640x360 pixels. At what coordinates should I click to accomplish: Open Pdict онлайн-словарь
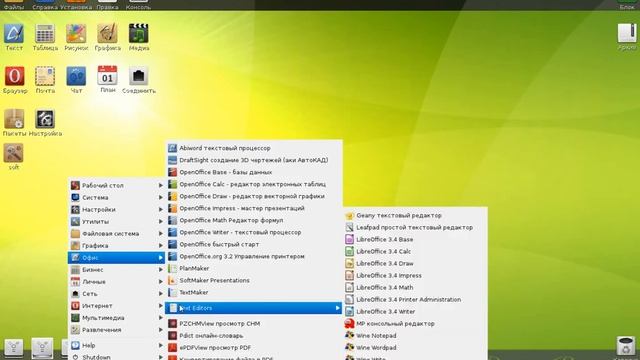pos(253,336)
